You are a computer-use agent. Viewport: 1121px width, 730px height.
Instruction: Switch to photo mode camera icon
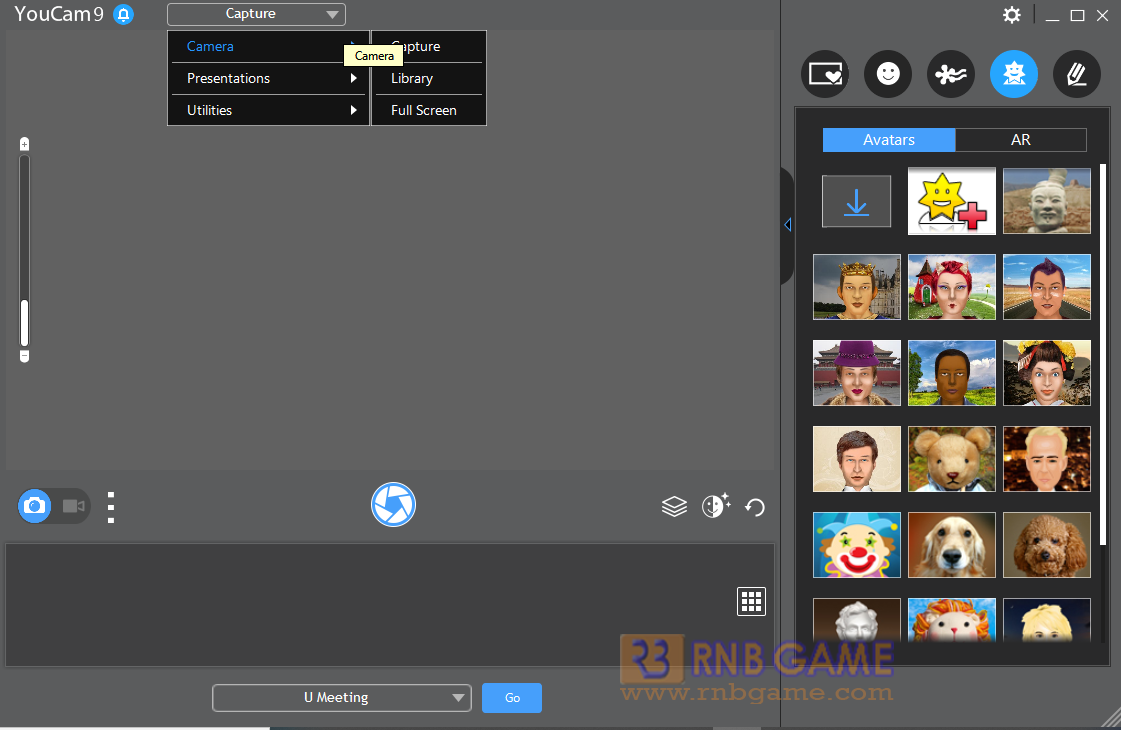coord(34,506)
